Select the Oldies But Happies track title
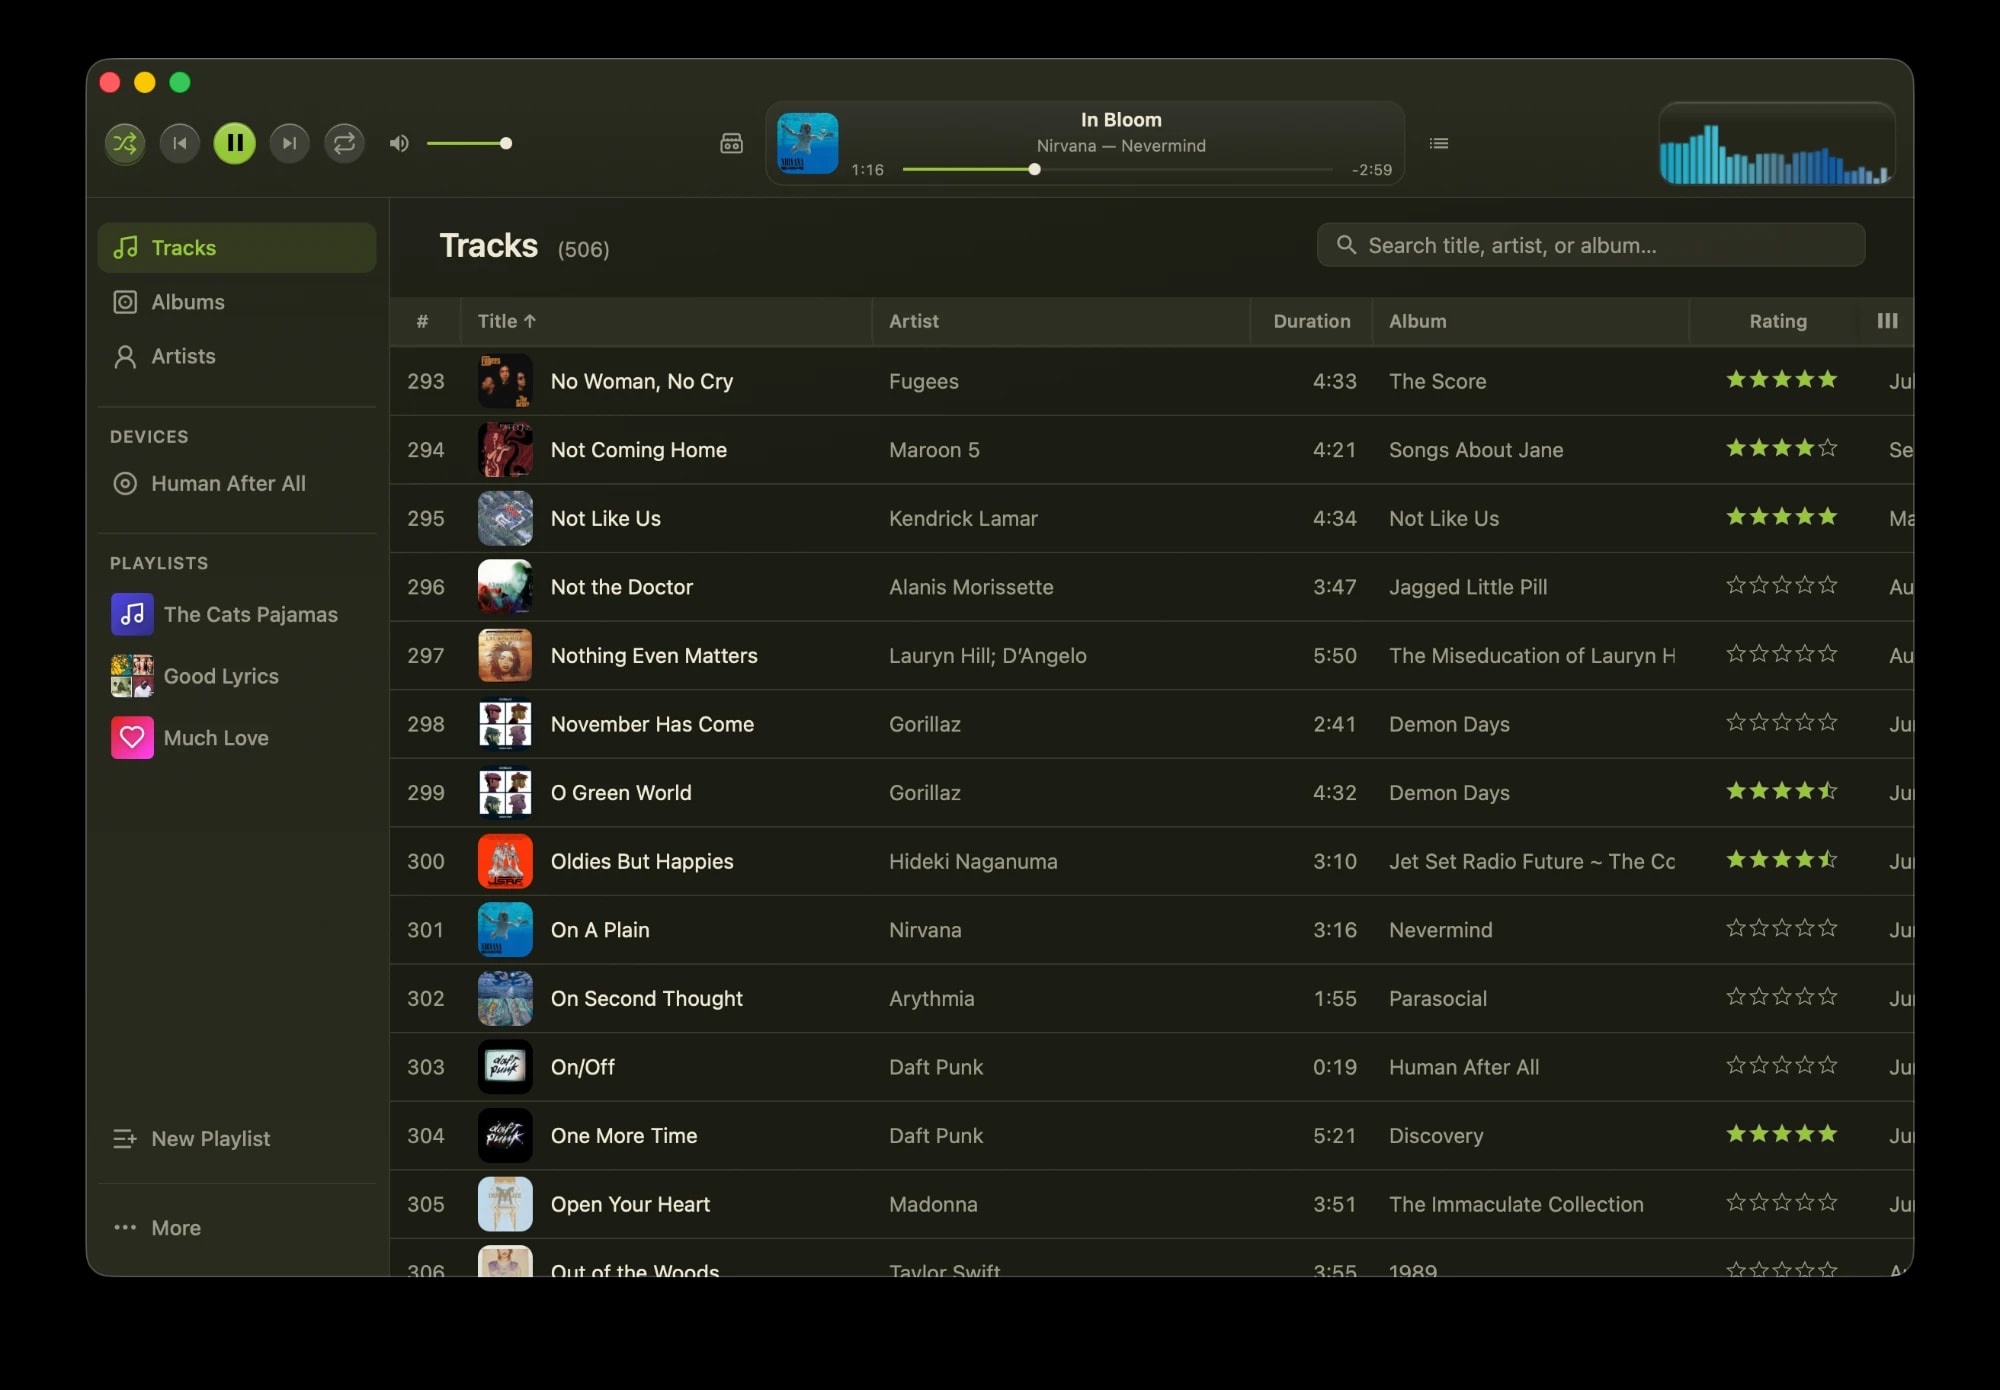2000x1390 pixels. (x=642, y=862)
